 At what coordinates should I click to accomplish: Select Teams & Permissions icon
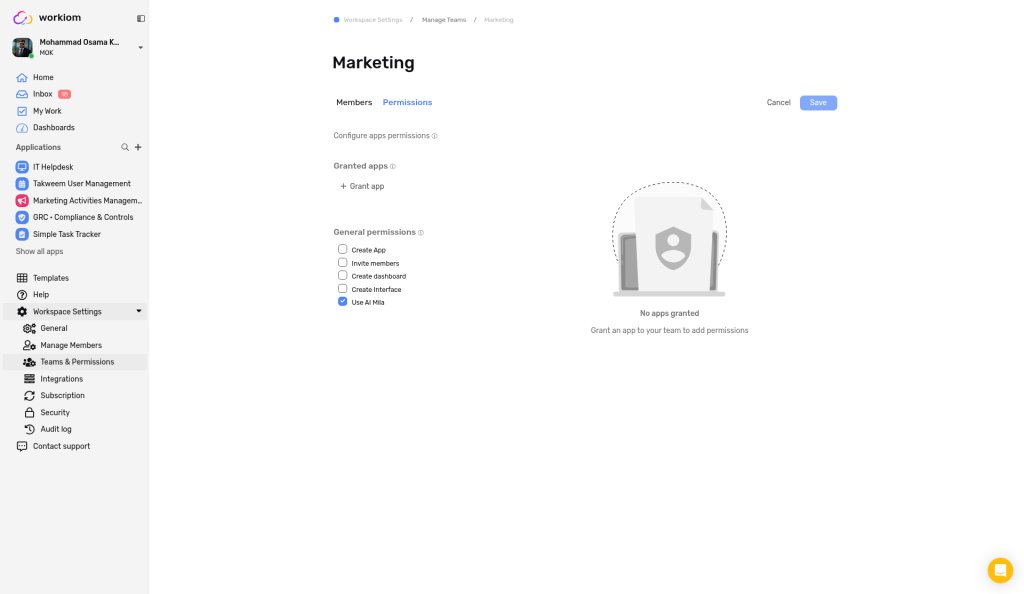coord(29,362)
